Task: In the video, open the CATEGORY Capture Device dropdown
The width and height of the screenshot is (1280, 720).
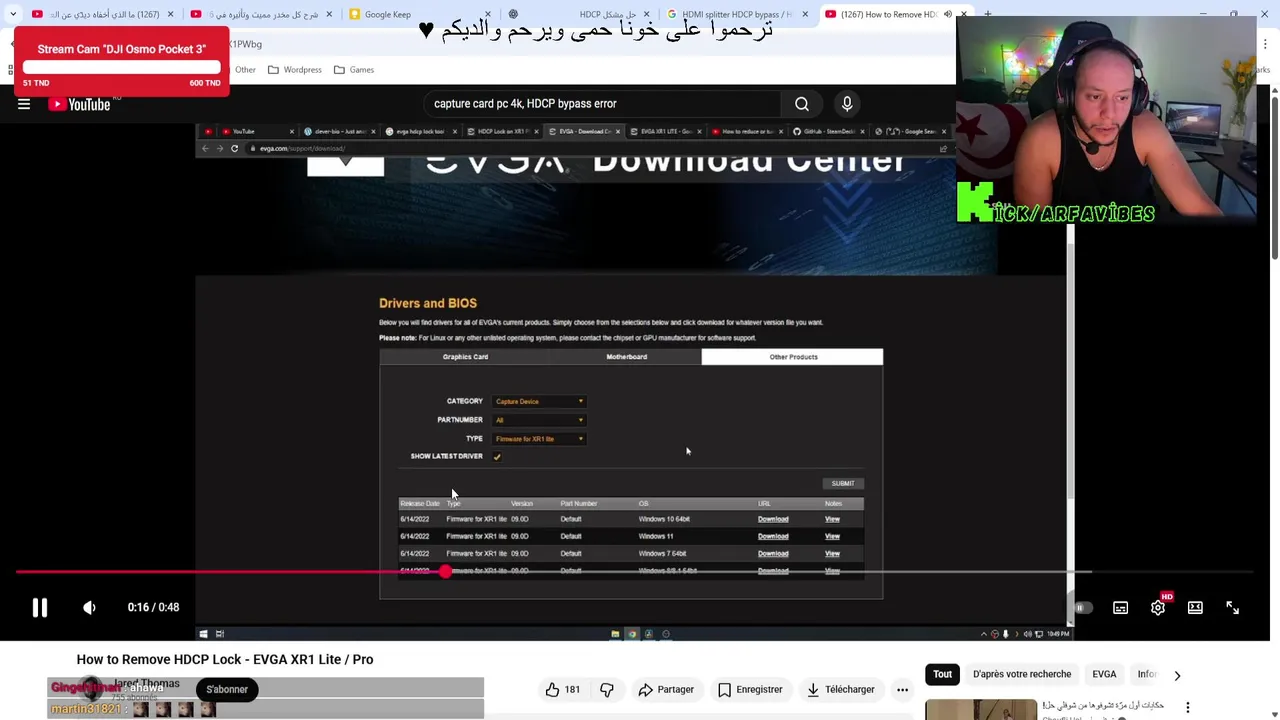Action: click(x=539, y=401)
